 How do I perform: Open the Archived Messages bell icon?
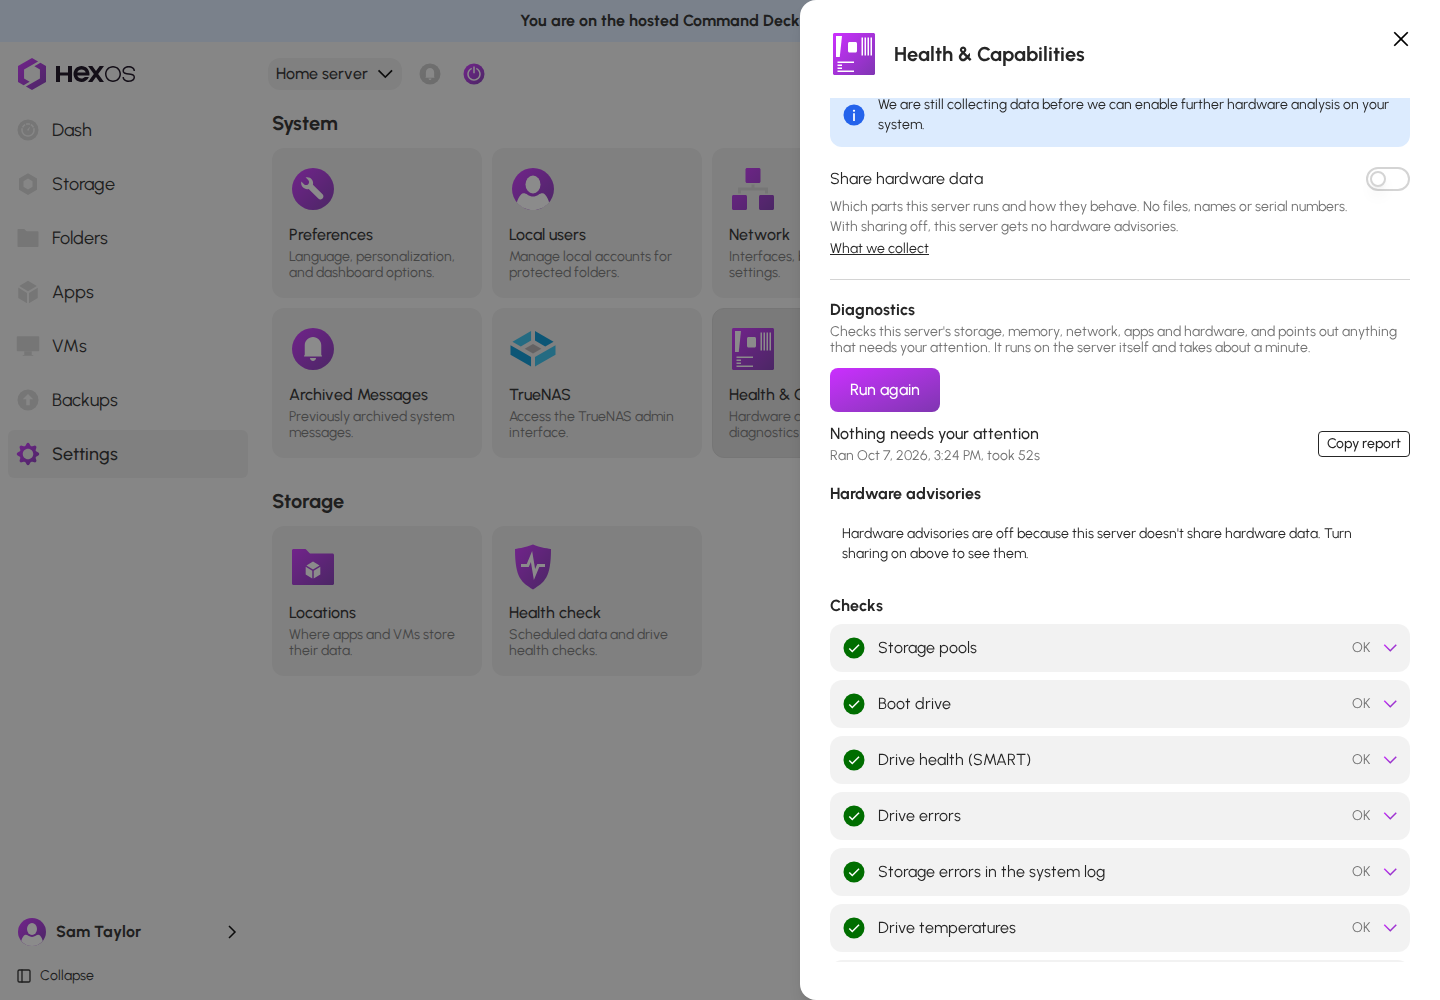(x=313, y=349)
